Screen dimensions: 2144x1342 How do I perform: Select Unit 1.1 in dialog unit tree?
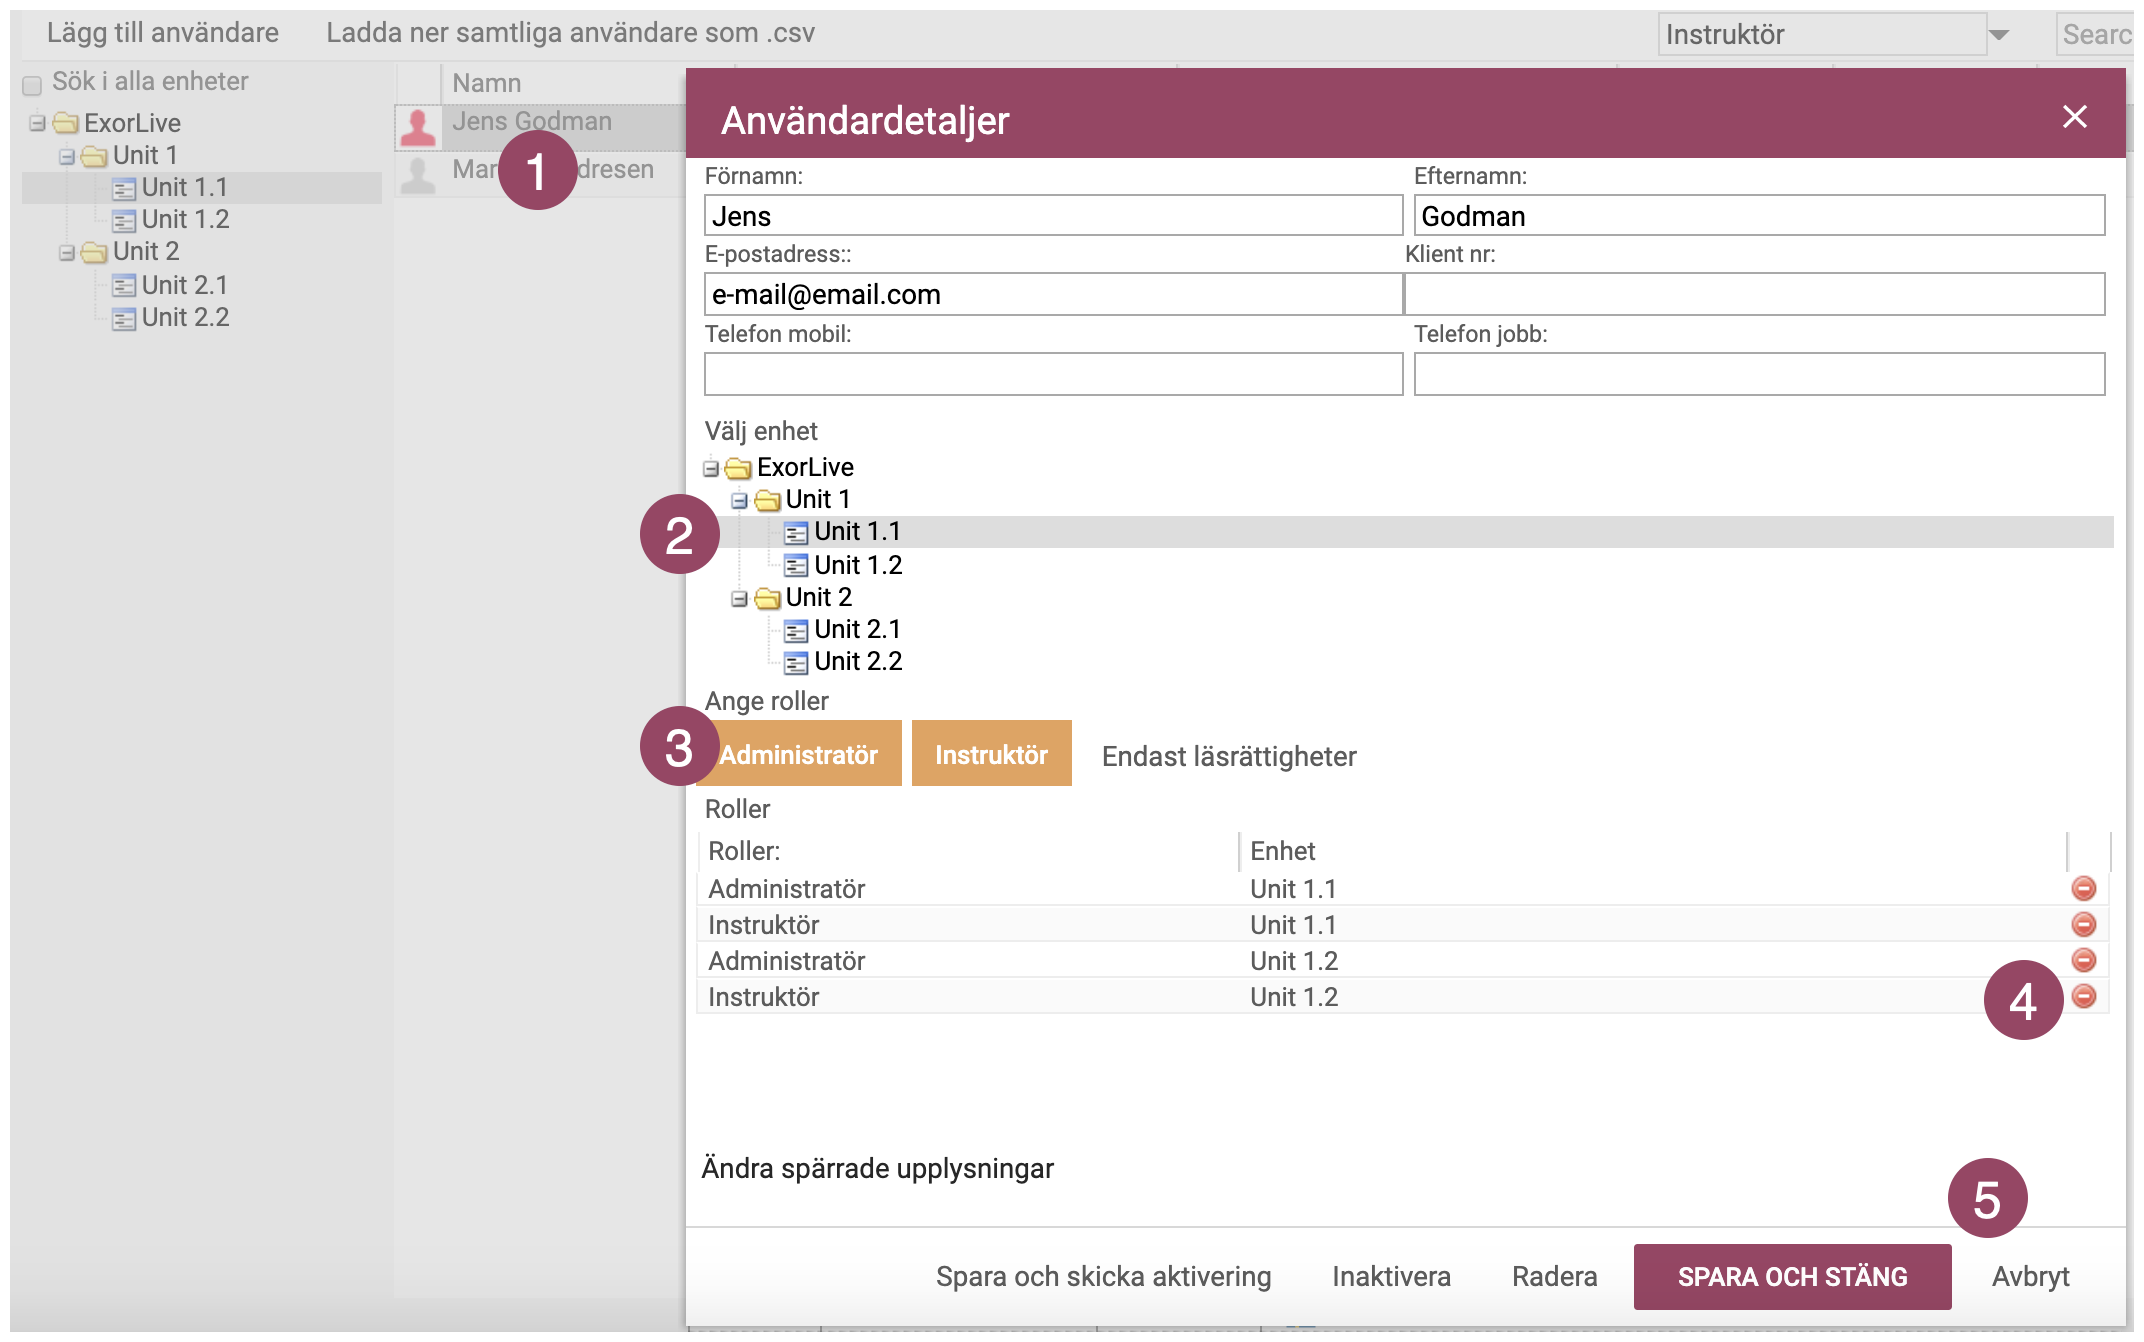point(857,532)
